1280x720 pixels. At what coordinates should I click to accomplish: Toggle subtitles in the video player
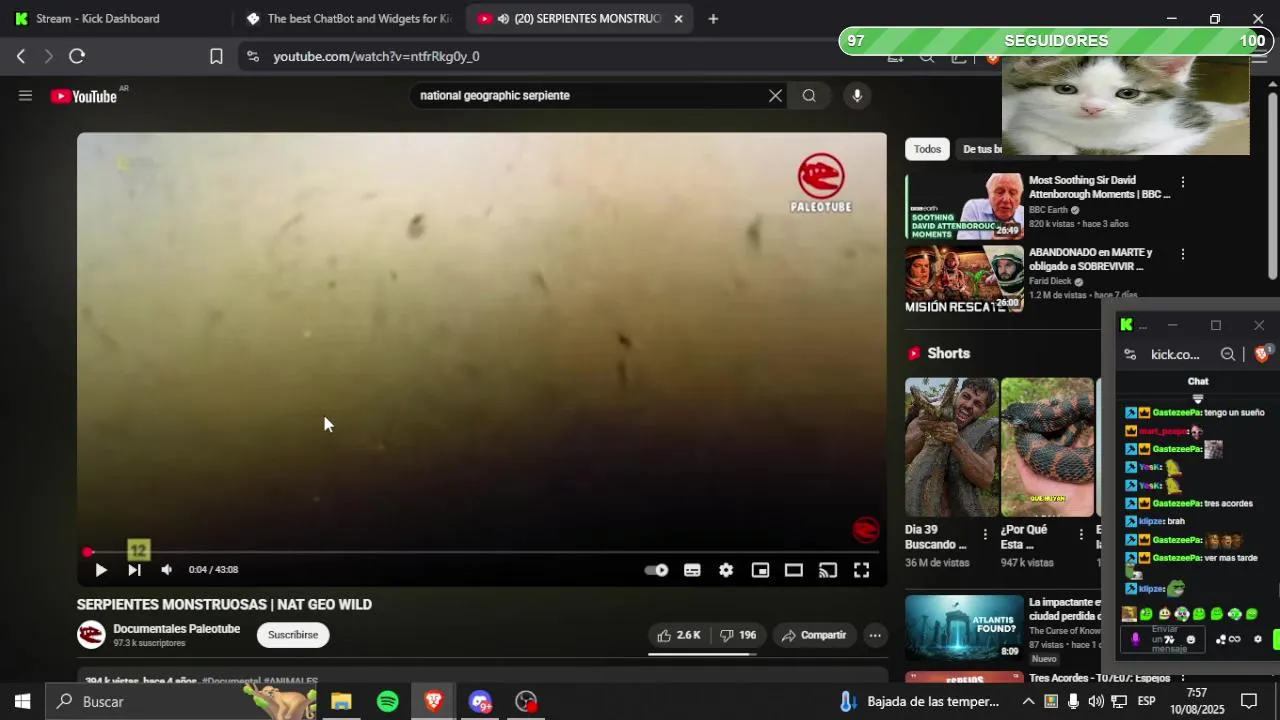692,570
